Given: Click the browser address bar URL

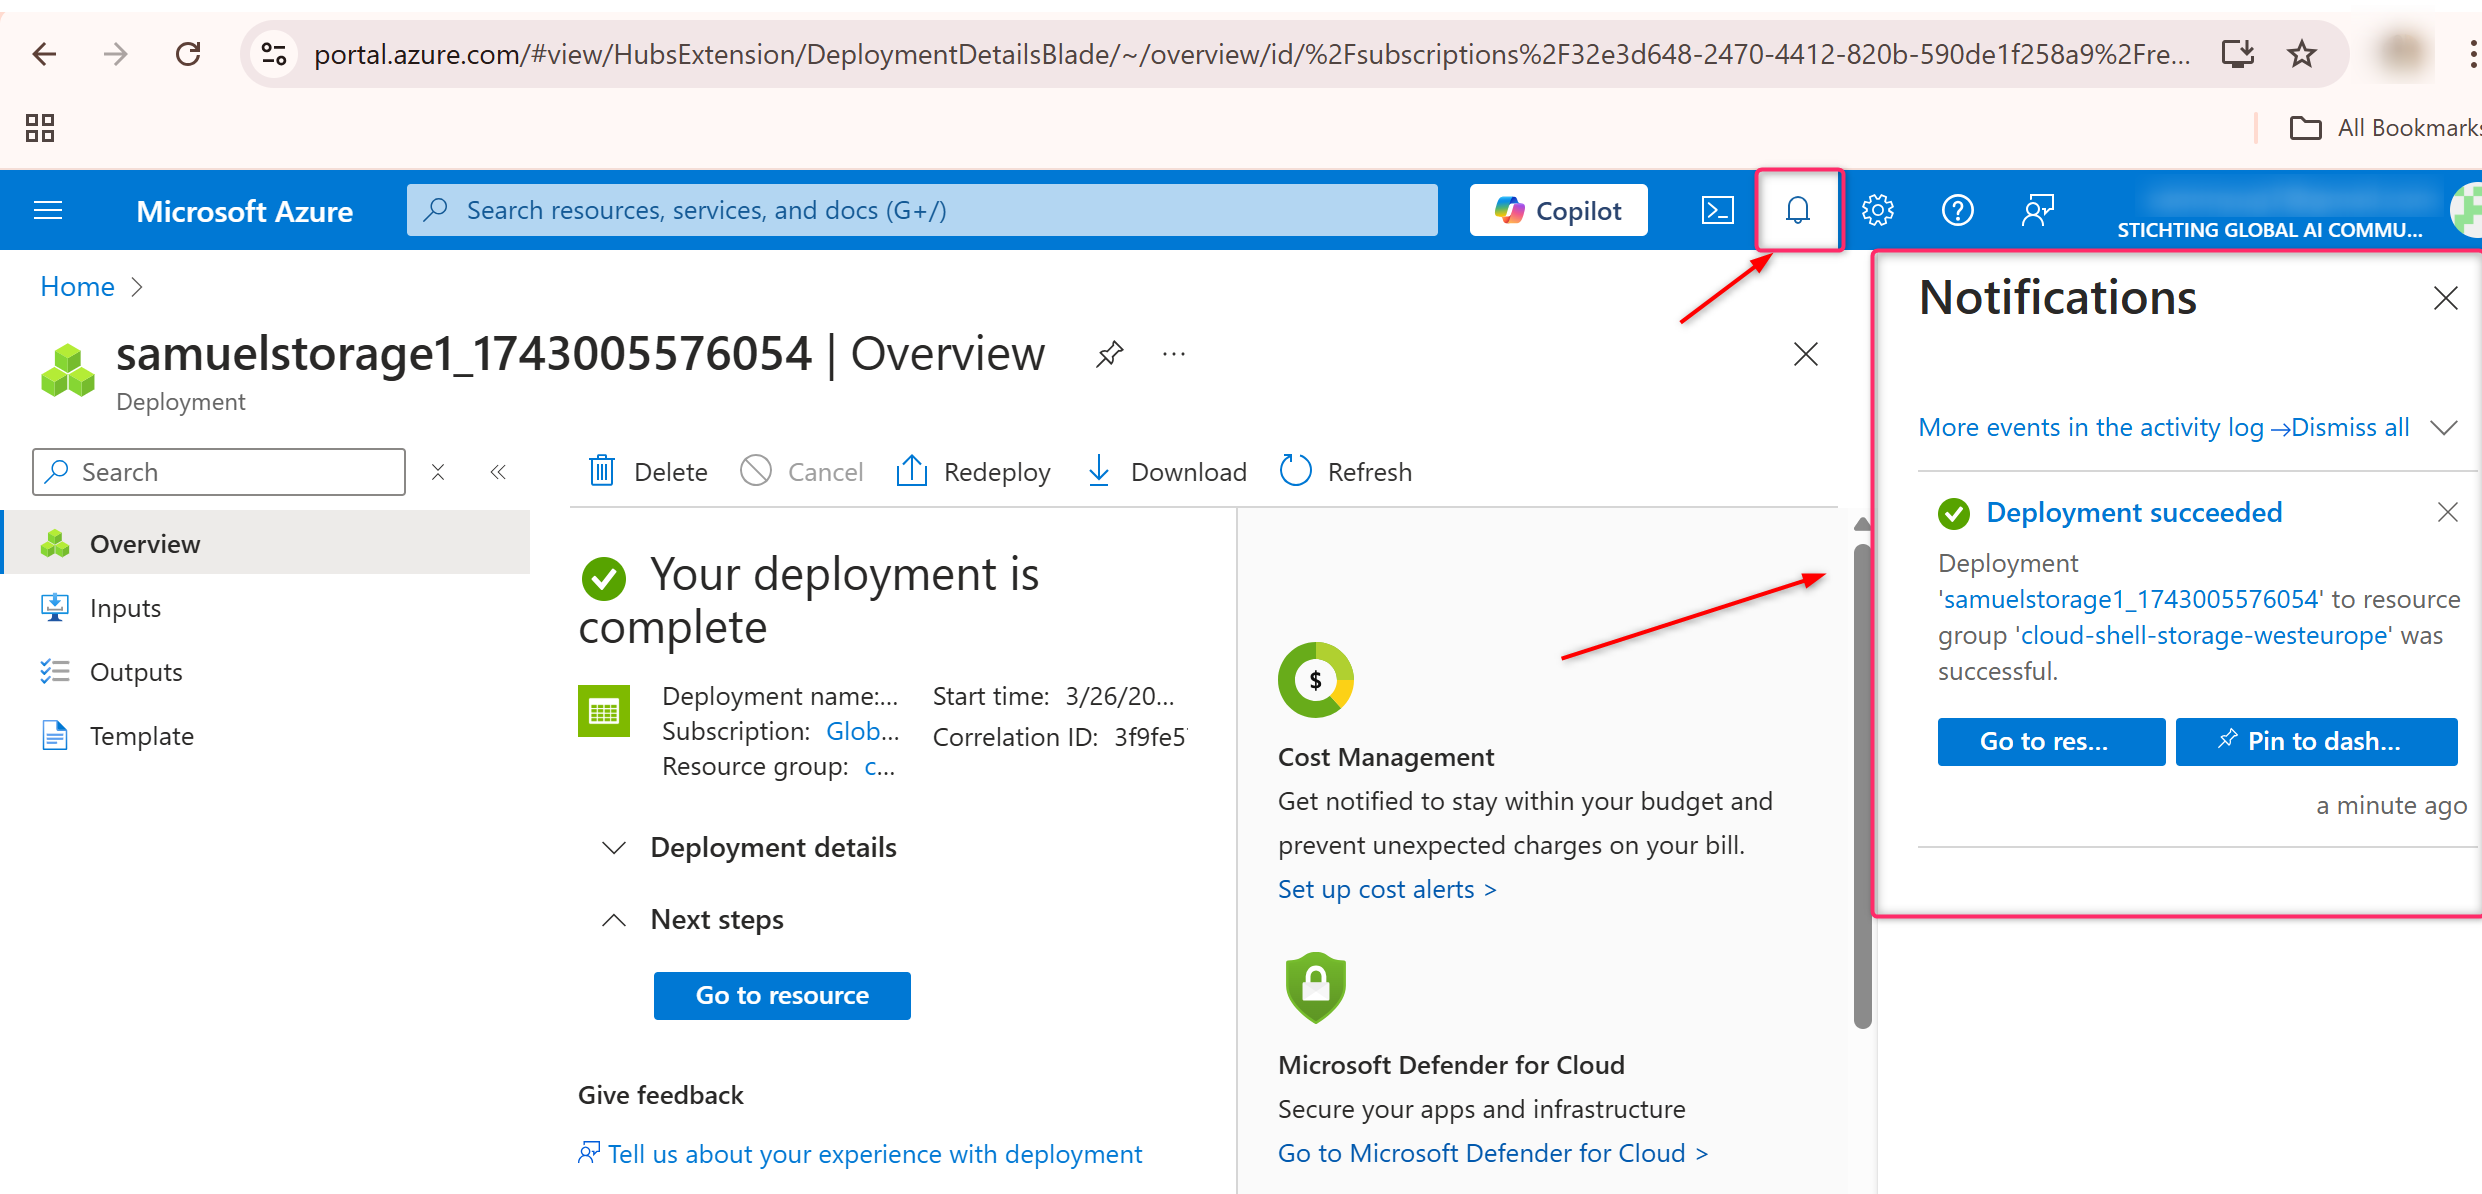Looking at the screenshot, I should pos(1251,54).
